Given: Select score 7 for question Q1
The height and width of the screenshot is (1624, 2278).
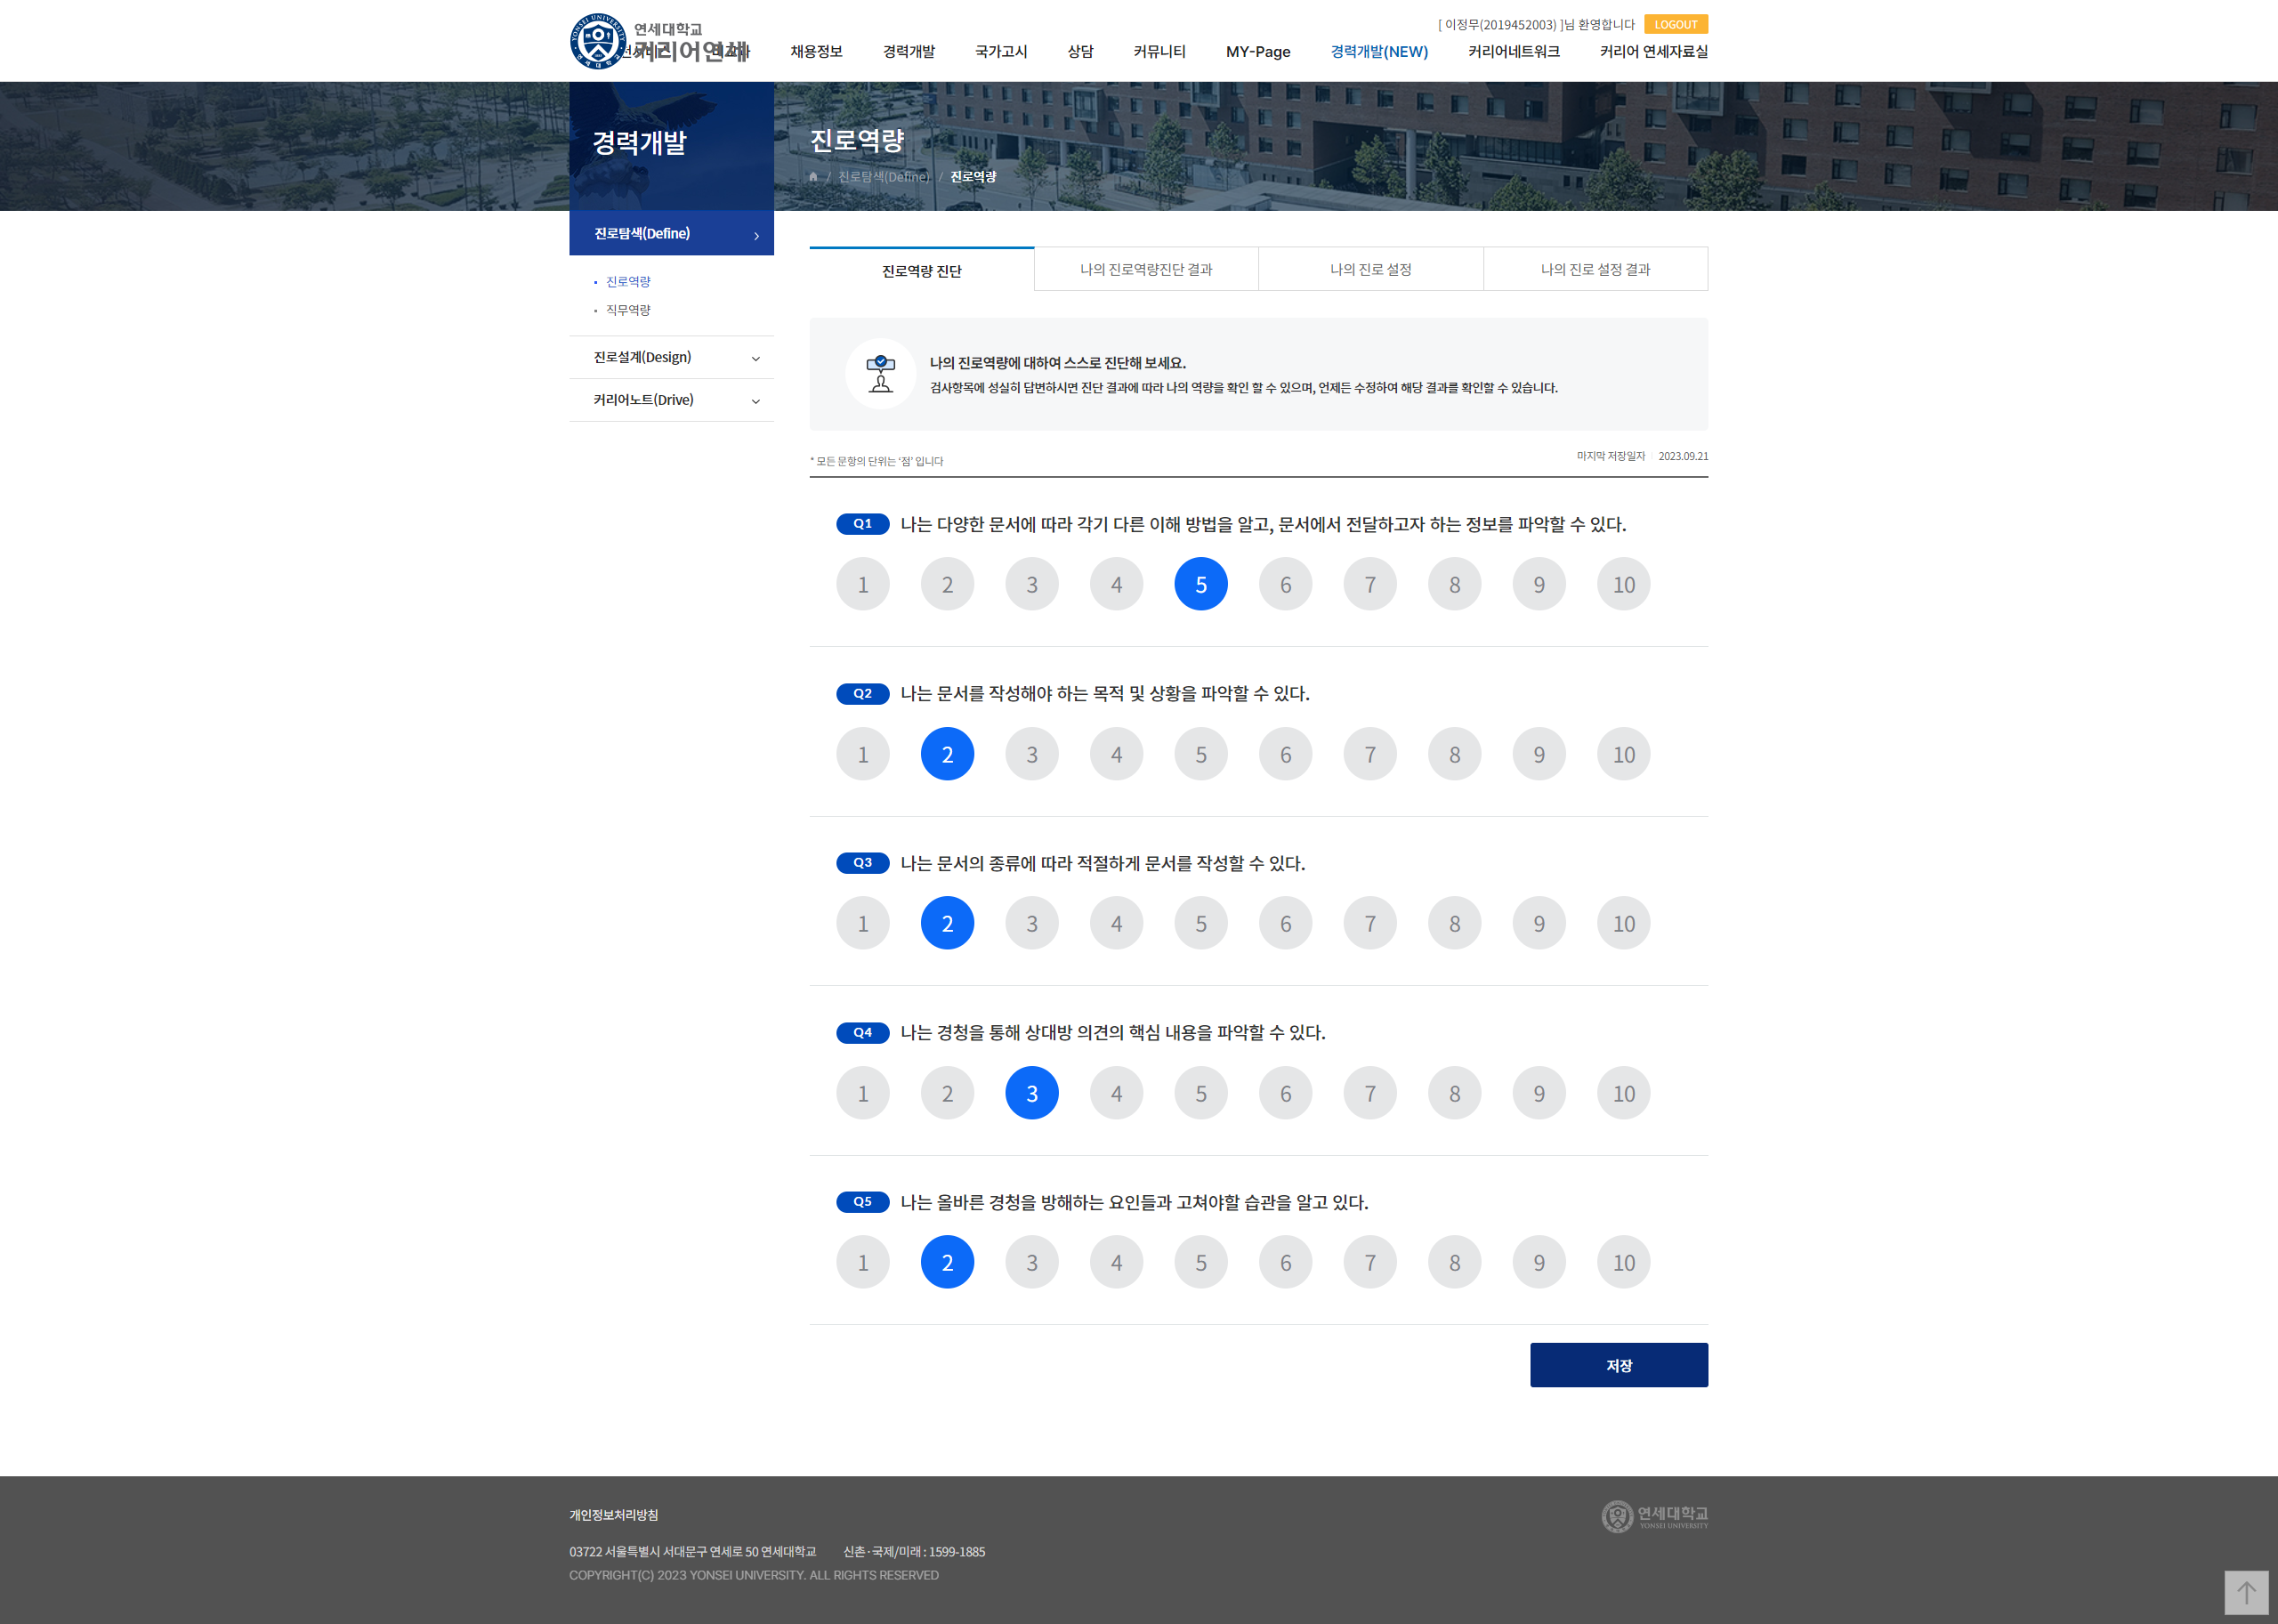Looking at the screenshot, I should click(x=1369, y=584).
